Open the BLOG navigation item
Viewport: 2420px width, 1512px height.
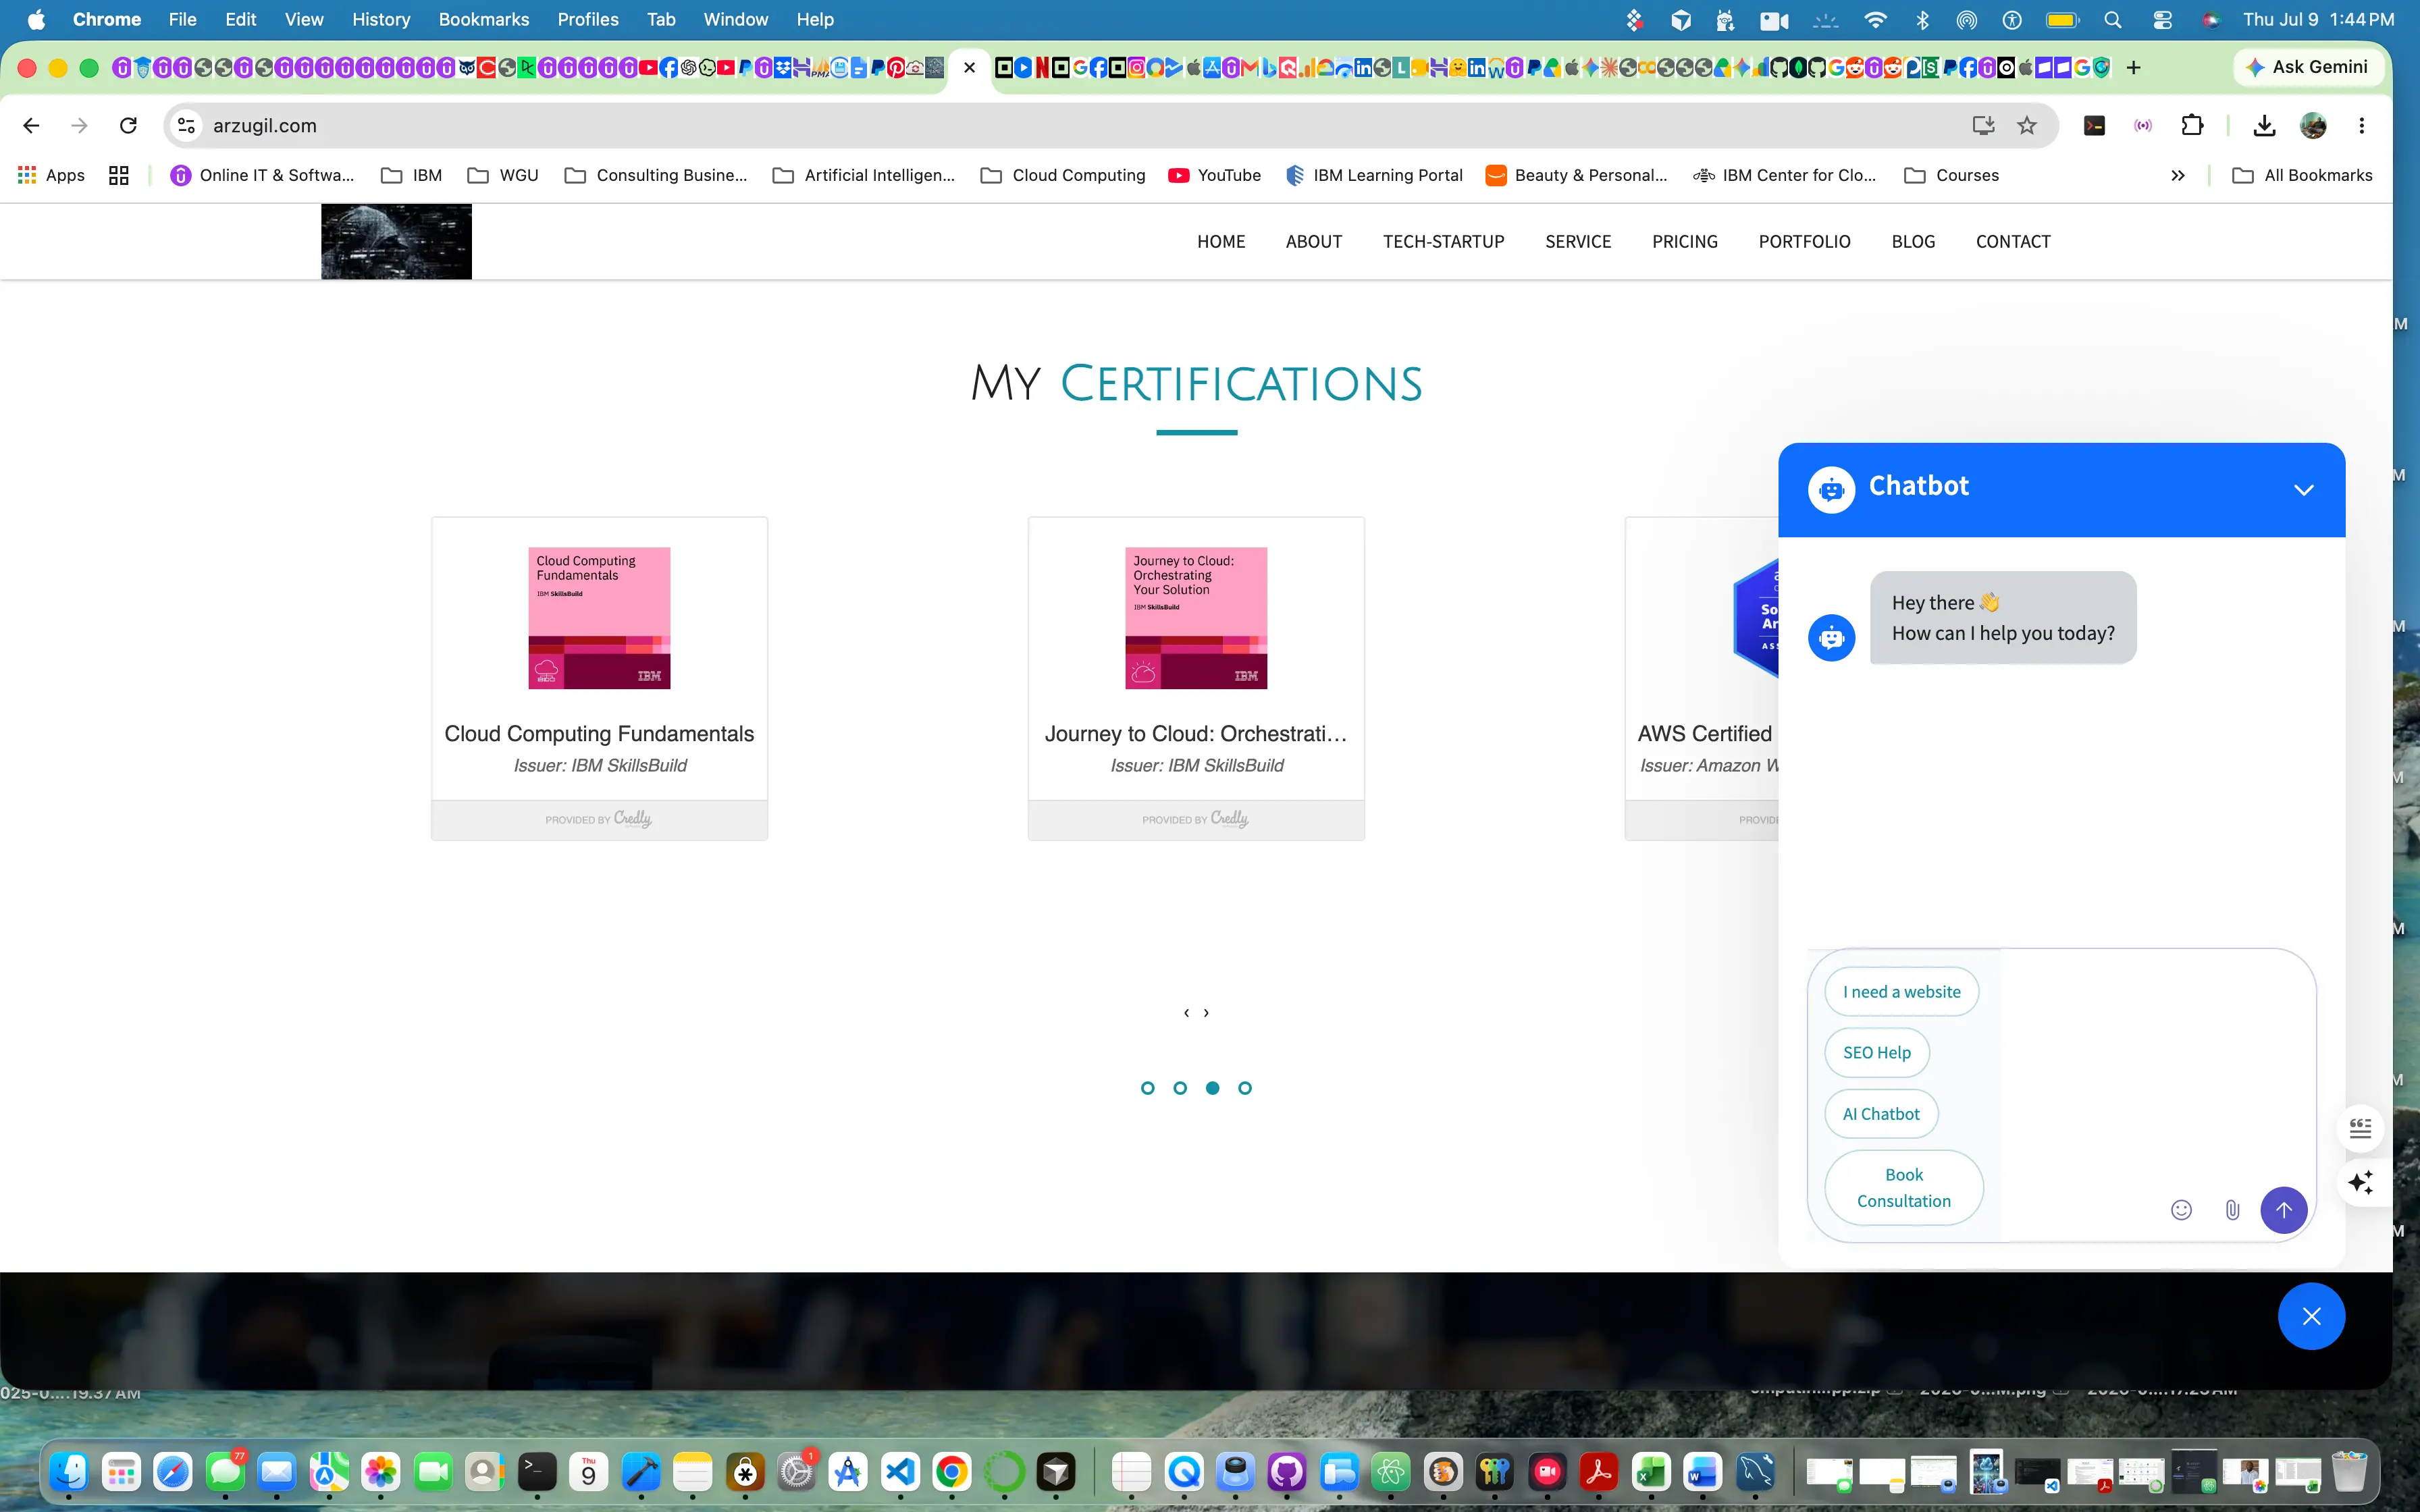coord(1913,242)
